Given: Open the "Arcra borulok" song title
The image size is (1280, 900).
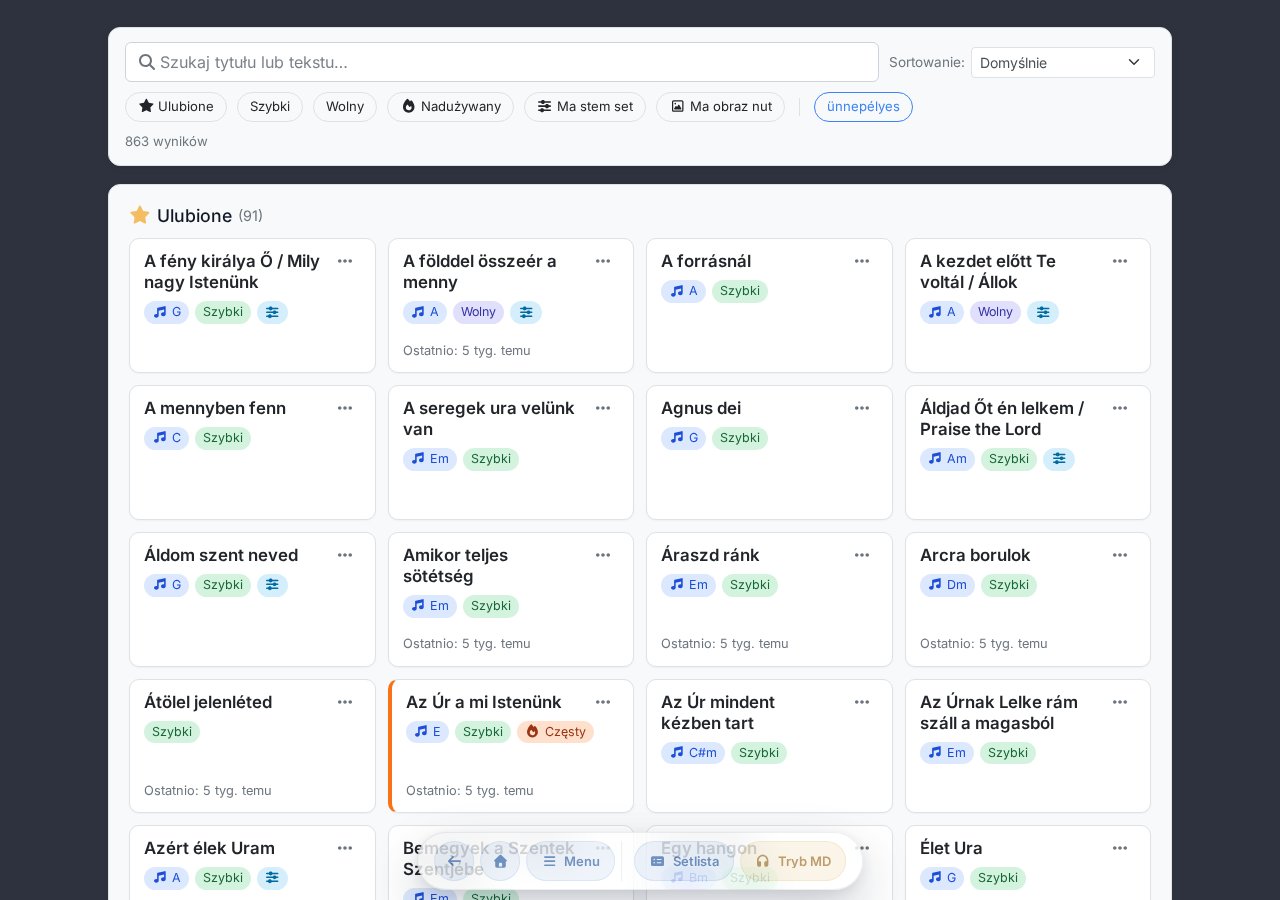Looking at the screenshot, I should click(975, 555).
